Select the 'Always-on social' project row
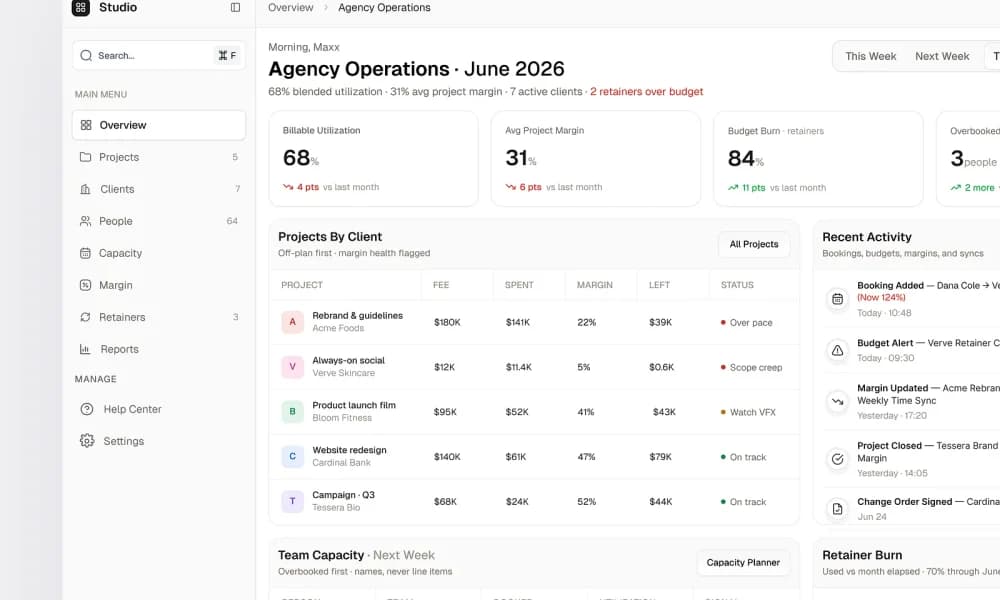This screenshot has width=1000, height=600. pyautogui.click(x=534, y=367)
